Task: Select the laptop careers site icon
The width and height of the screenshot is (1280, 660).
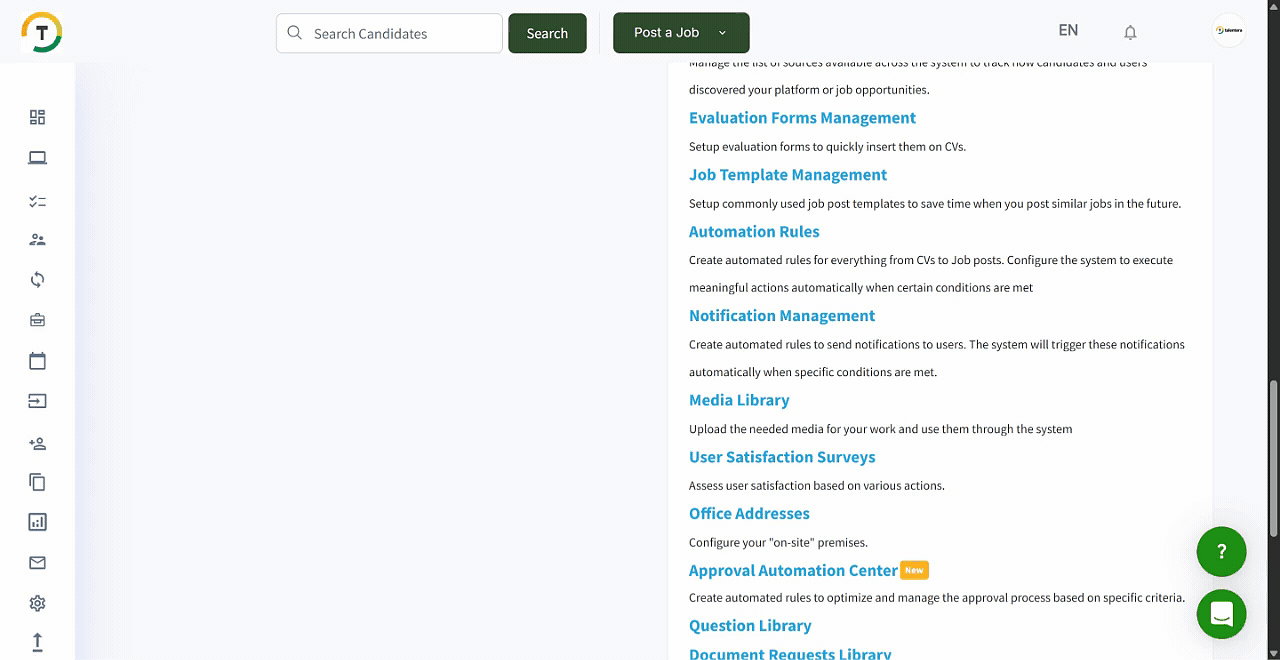Action: 37,157
